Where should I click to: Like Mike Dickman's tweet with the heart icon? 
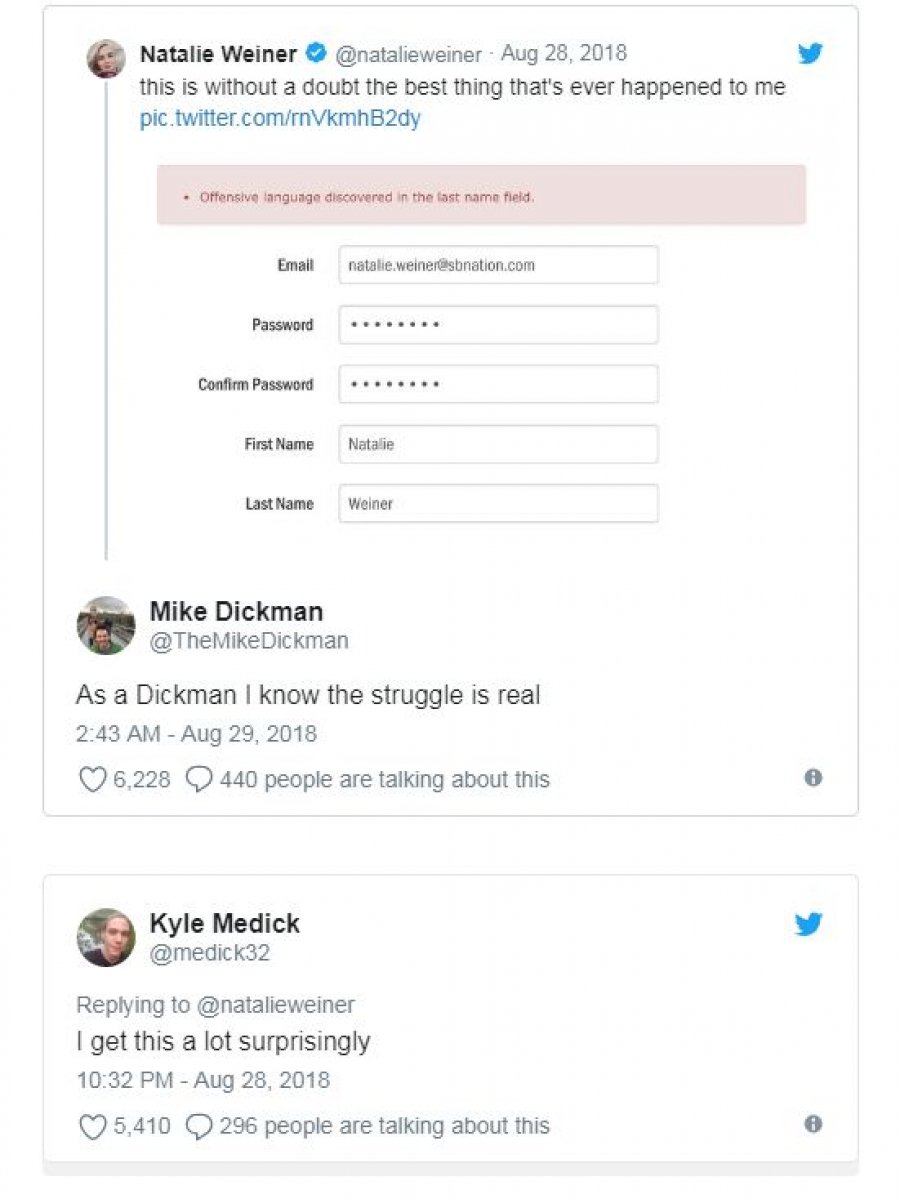tap(93, 779)
